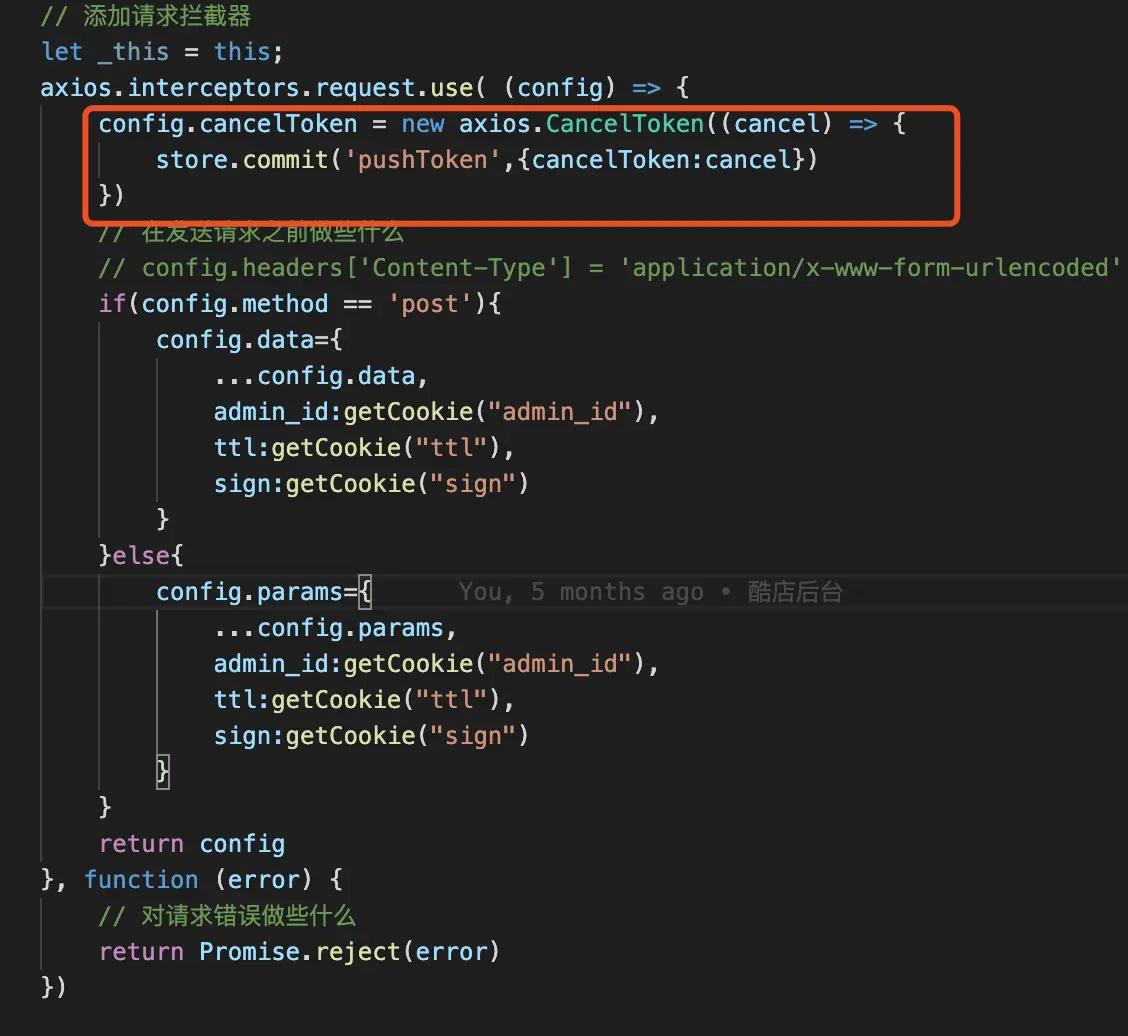
Task: Click 'Promise' in the return statement
Action: 250,951
